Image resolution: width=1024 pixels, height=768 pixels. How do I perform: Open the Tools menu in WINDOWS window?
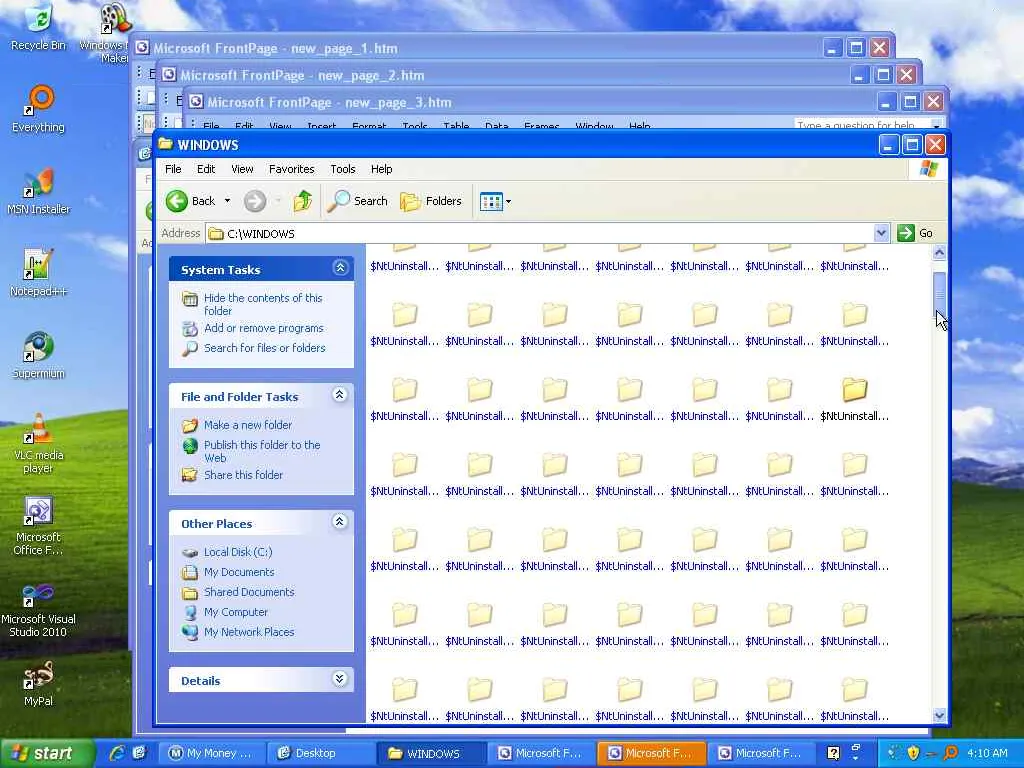(343, 169)
